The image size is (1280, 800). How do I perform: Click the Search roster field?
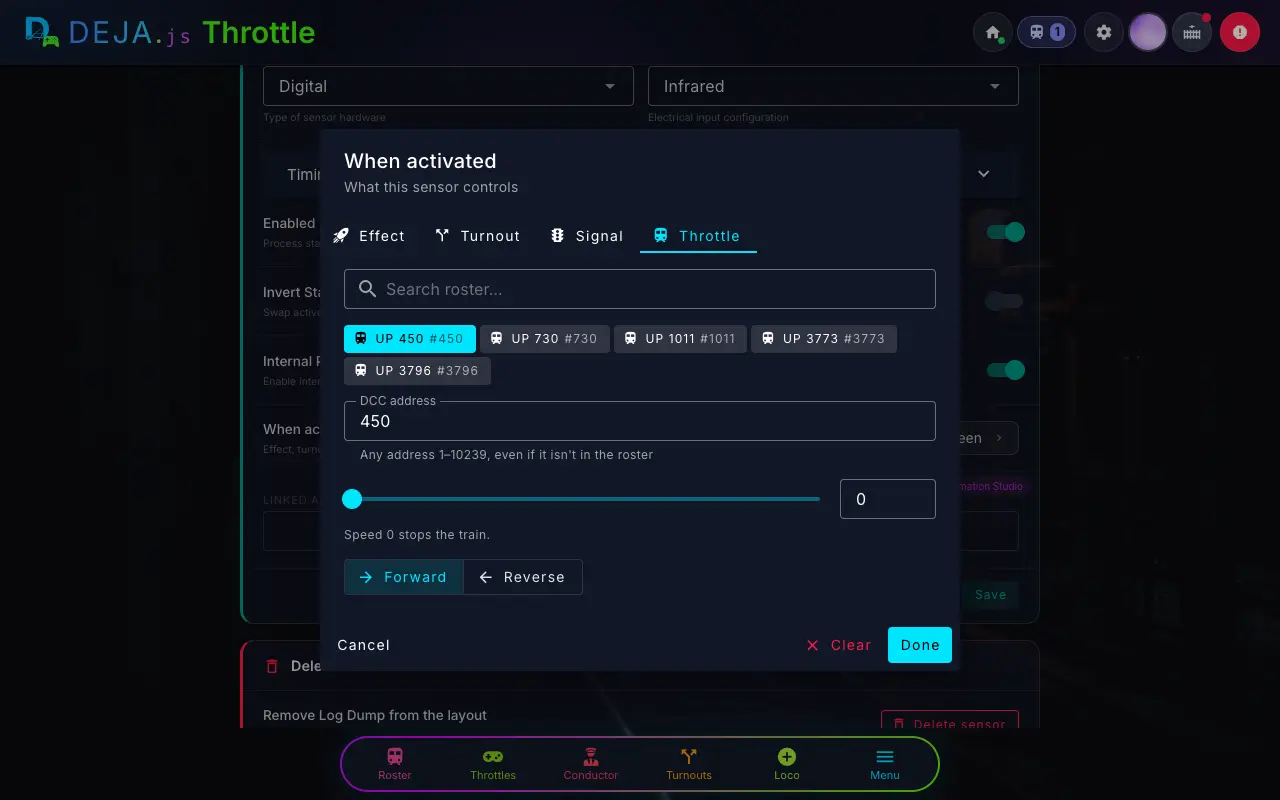(640, 289)
